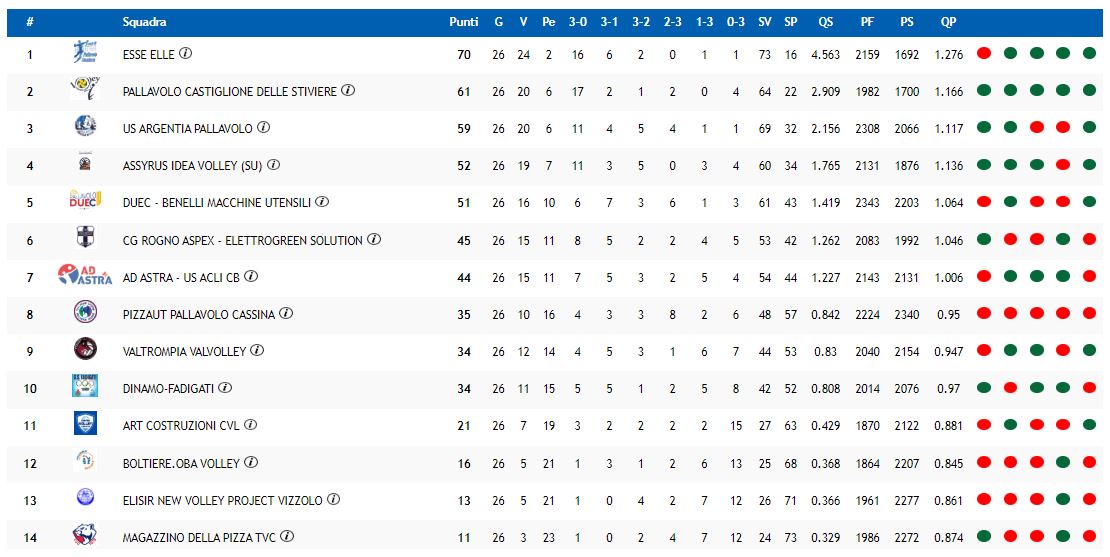This screenshot has width=1110, height=557.
Task: Open info icon beside DINAMO-FADIGATI
Action: pos(225,387)
